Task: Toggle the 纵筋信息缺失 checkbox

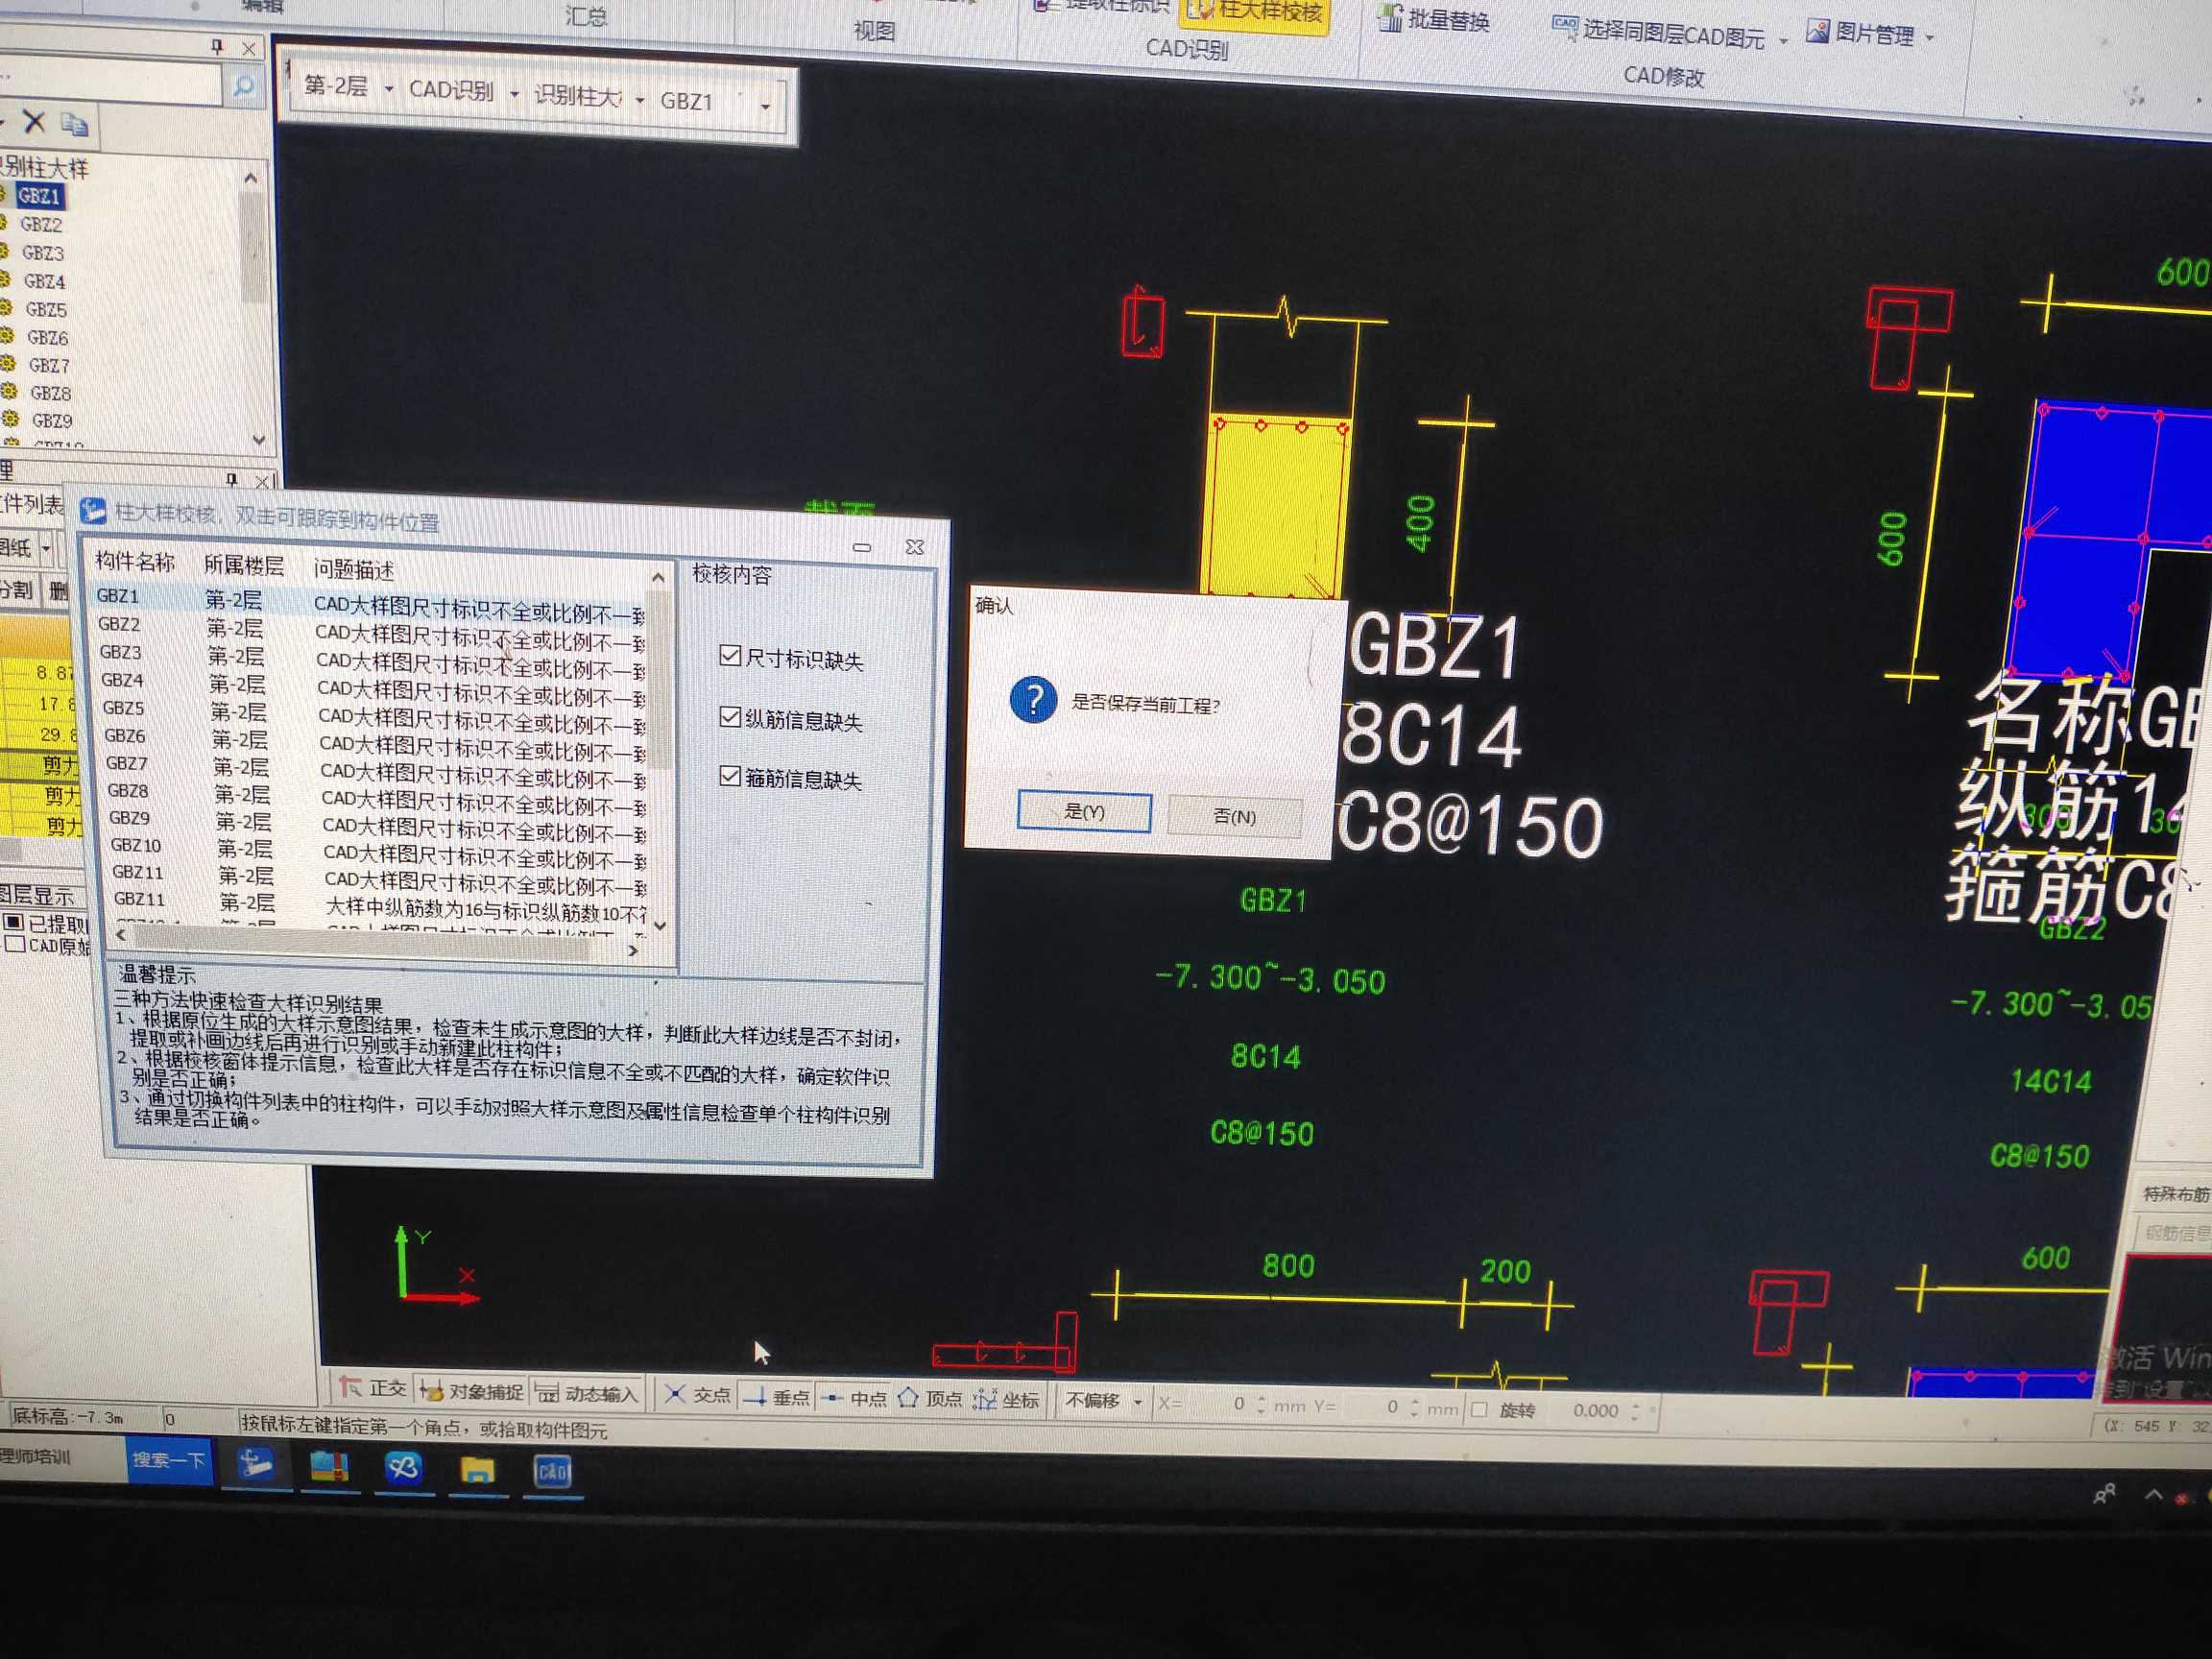Action: (x=730, y=717)
